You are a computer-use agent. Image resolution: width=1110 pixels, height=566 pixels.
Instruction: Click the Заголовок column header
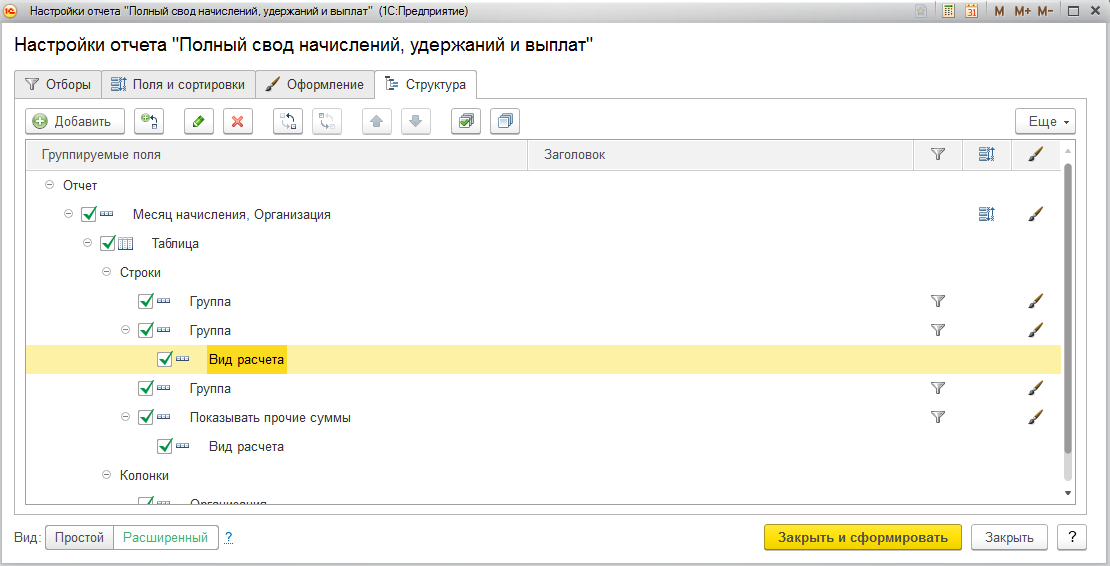point(721,154)
